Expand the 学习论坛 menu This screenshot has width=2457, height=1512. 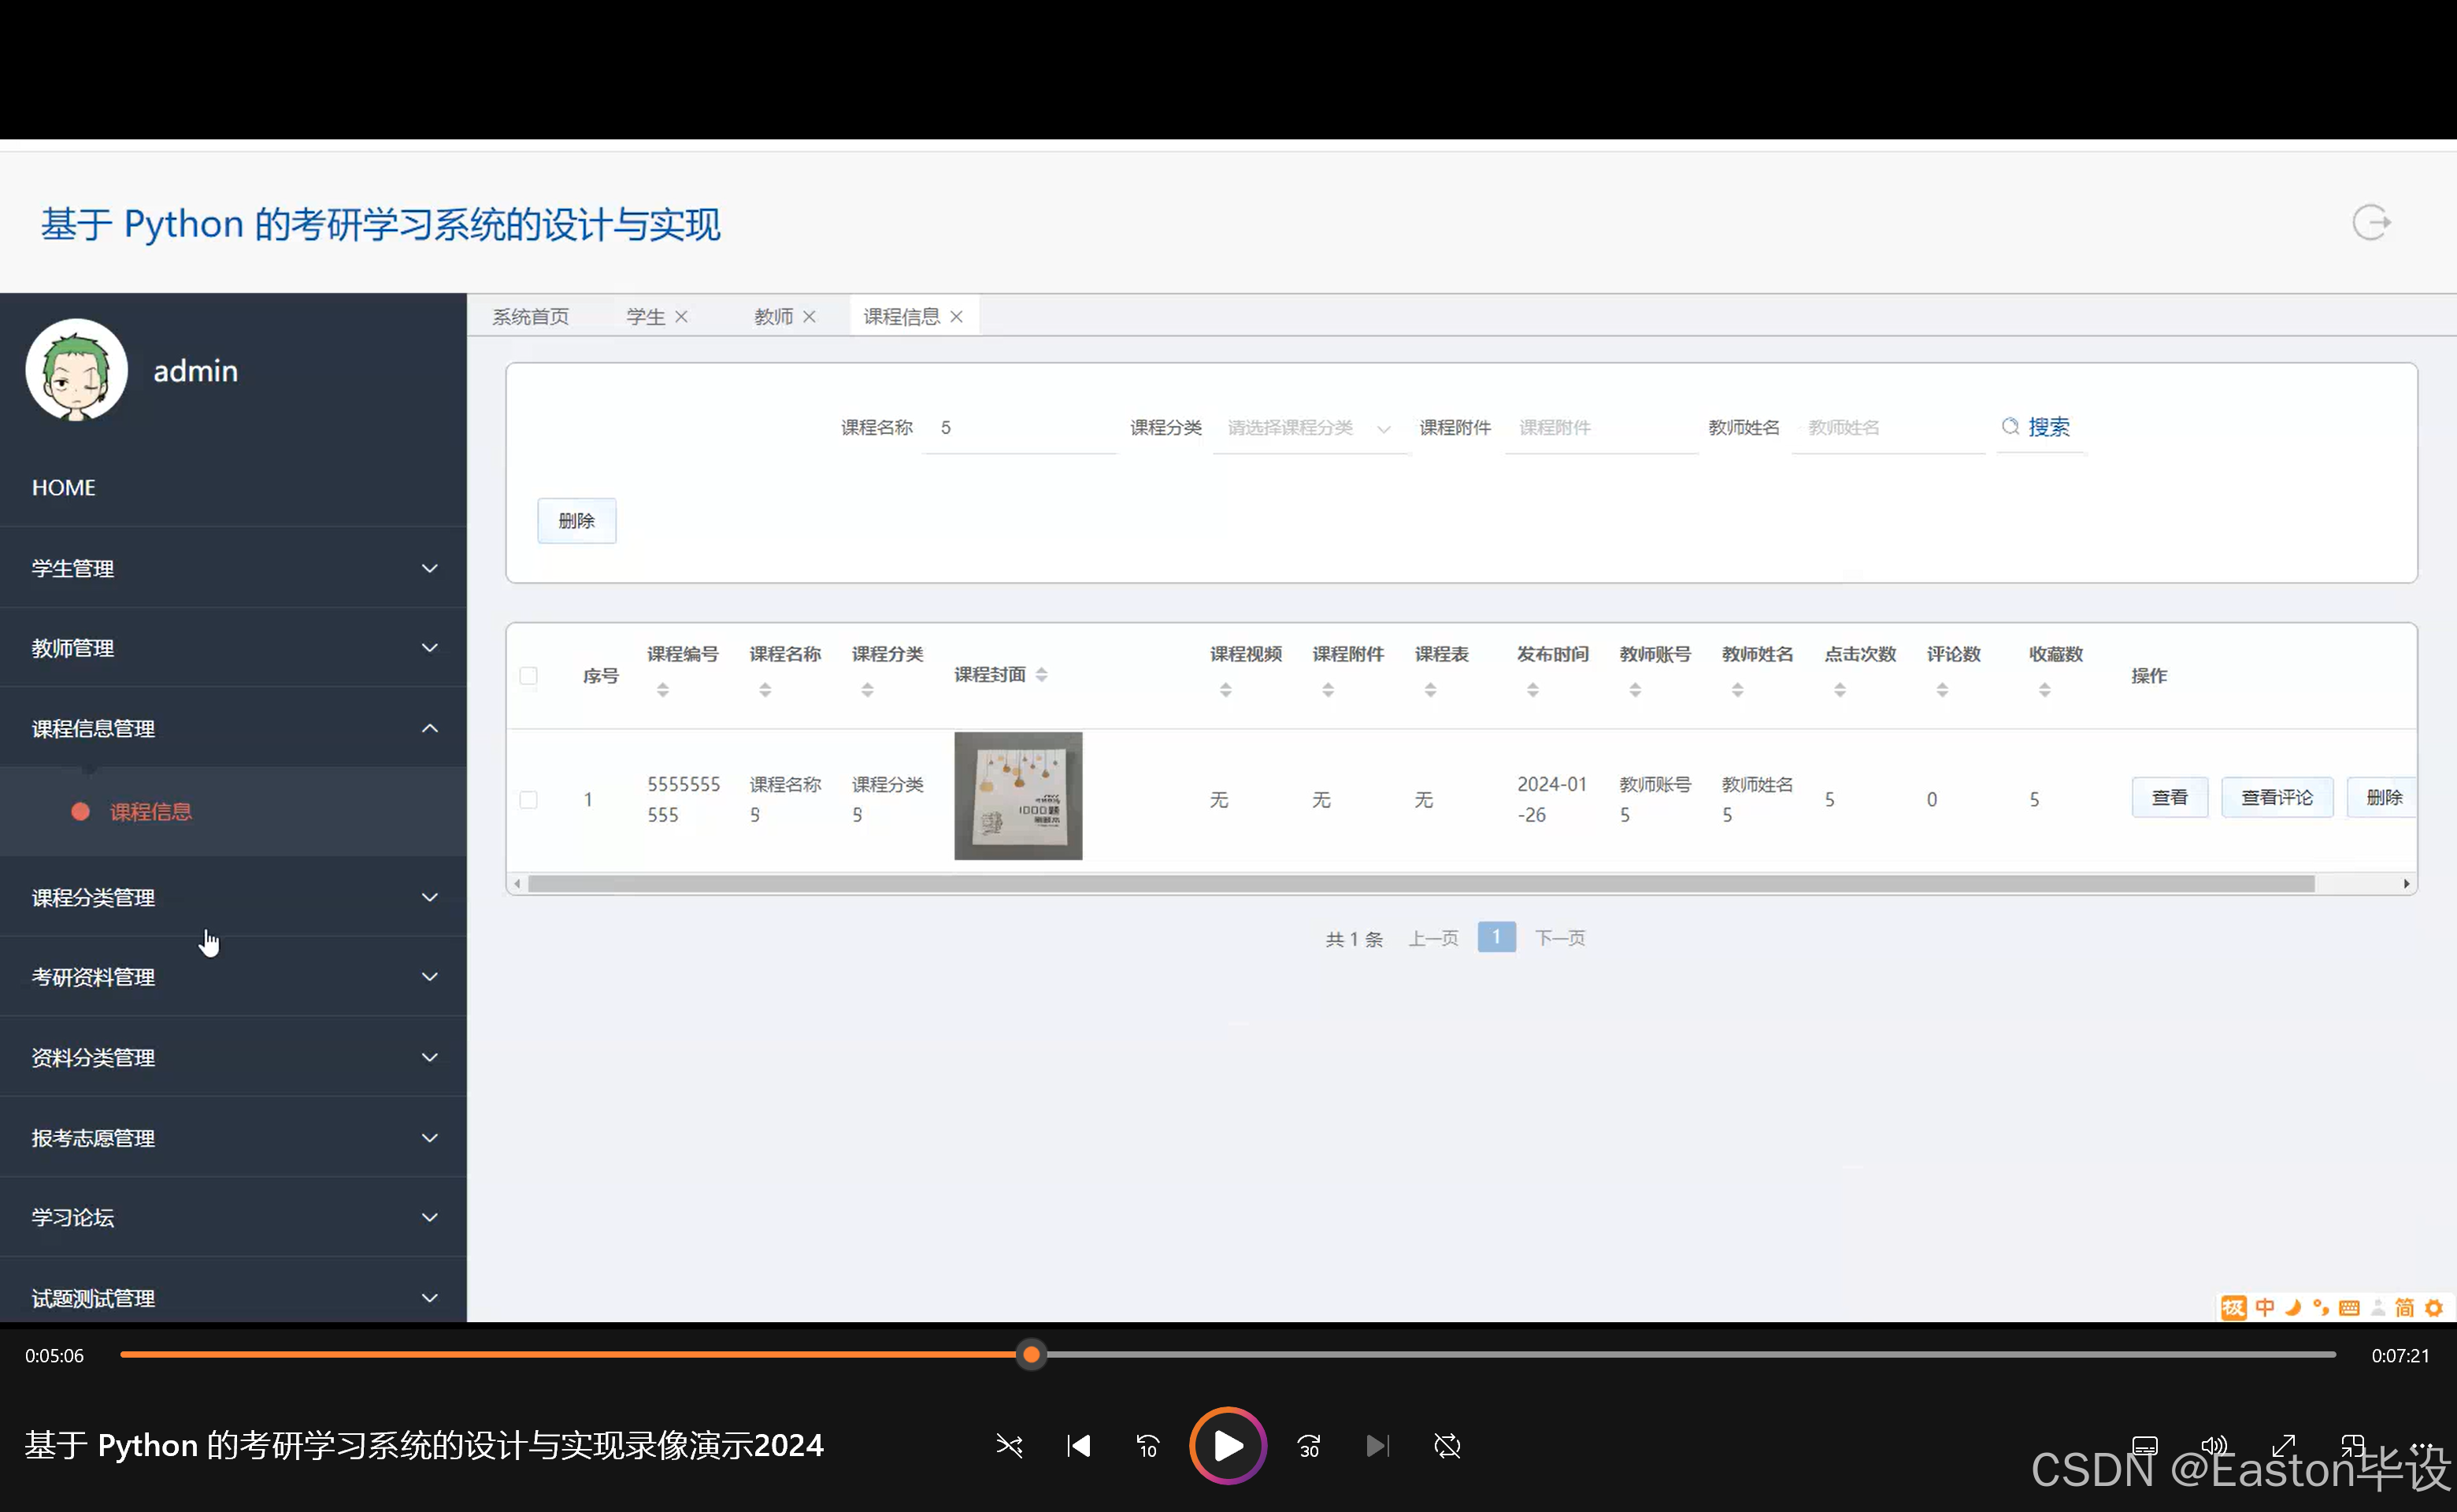pyautogui.click(x=233, y=1217)
